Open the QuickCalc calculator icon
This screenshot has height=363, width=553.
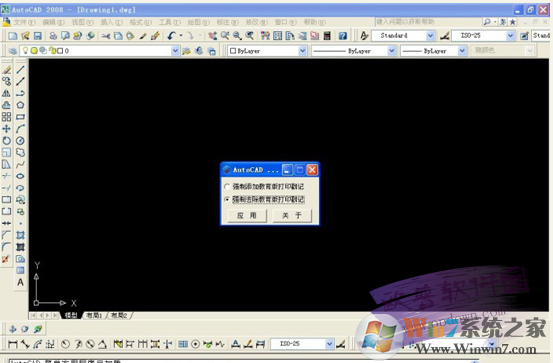click(327, 36)
